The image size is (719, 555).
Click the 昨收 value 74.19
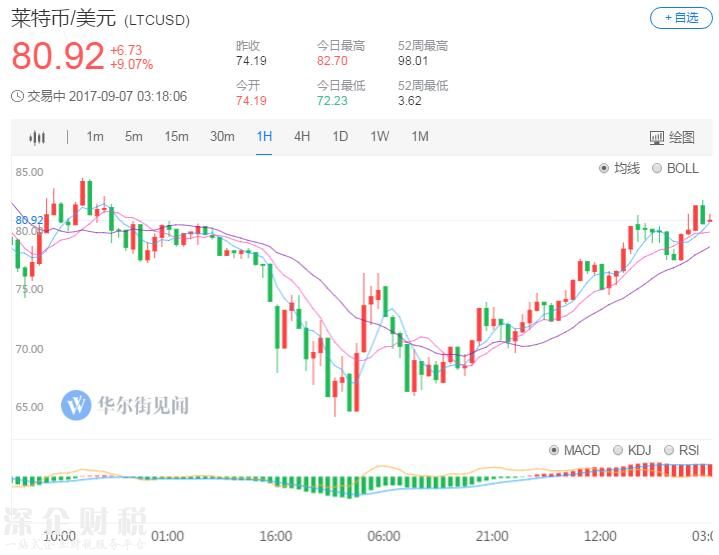[x=251, y=61]
